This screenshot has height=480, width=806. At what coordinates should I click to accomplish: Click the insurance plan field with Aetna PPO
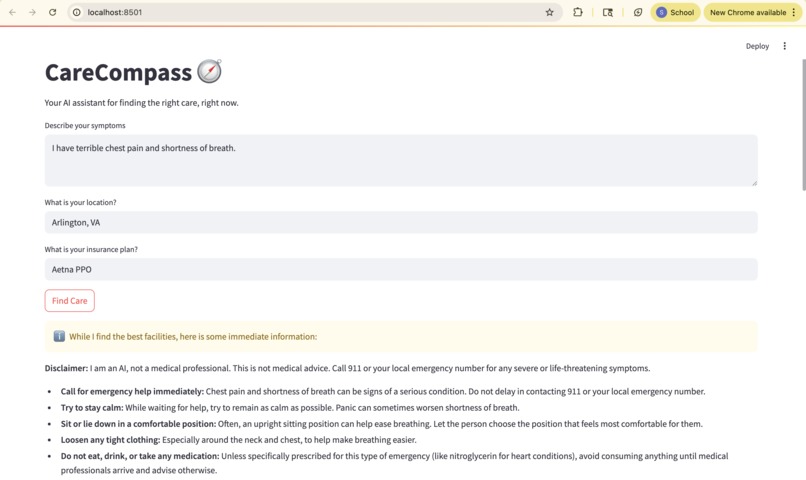(401, 269)
